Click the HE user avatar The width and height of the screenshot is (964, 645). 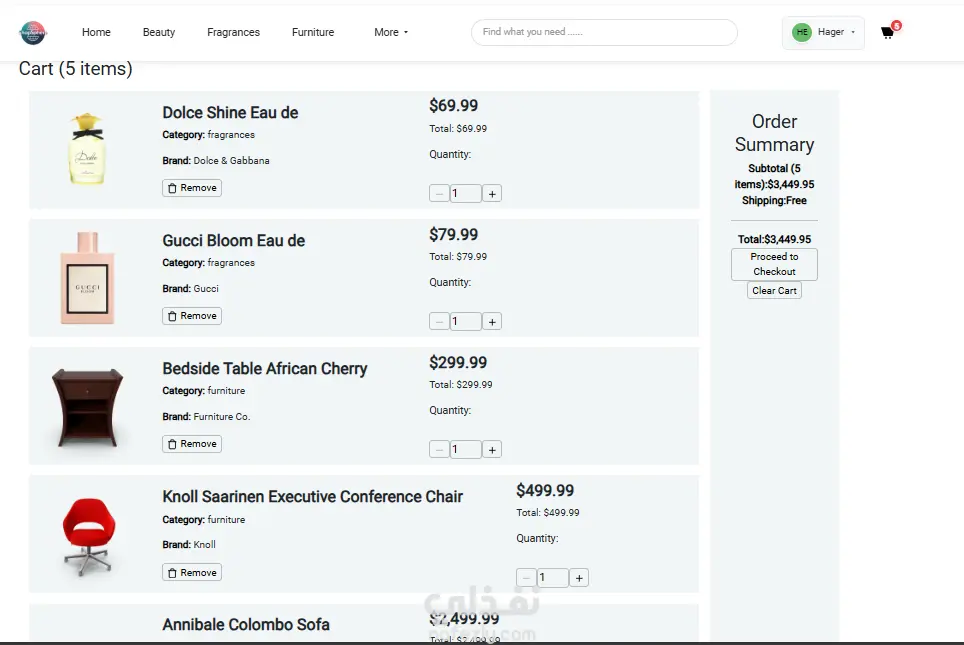pos(802,32)
